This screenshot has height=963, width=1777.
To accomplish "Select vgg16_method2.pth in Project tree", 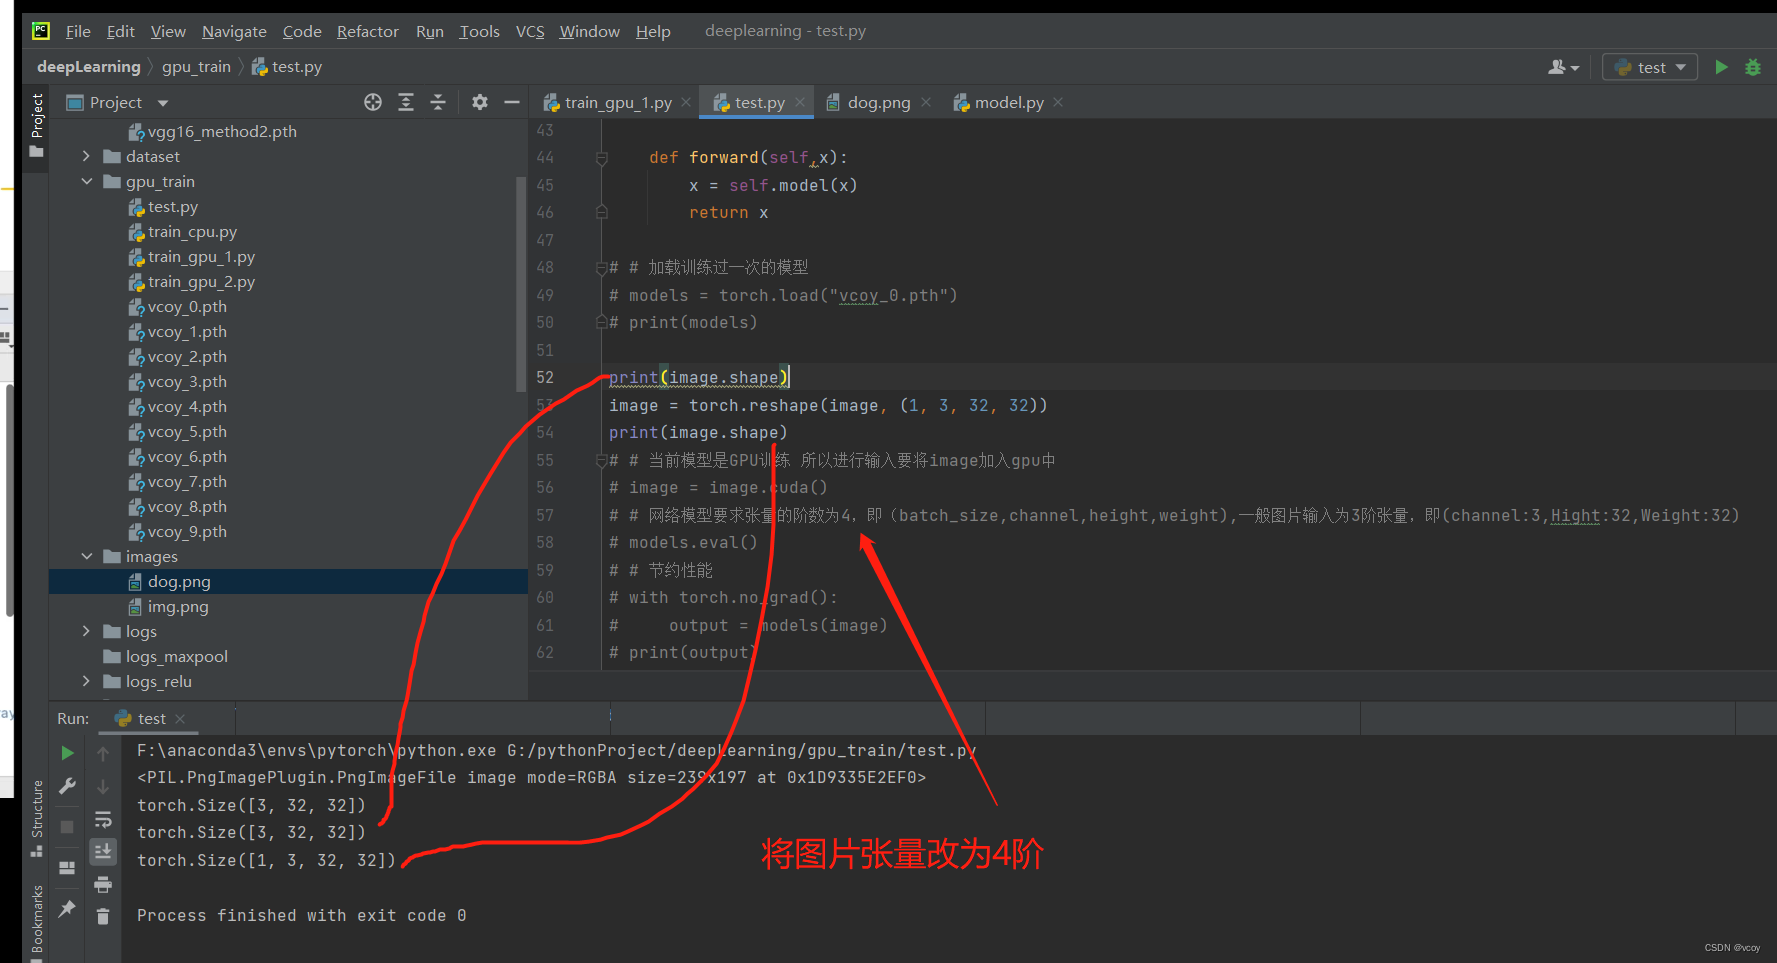I will 222,131.
